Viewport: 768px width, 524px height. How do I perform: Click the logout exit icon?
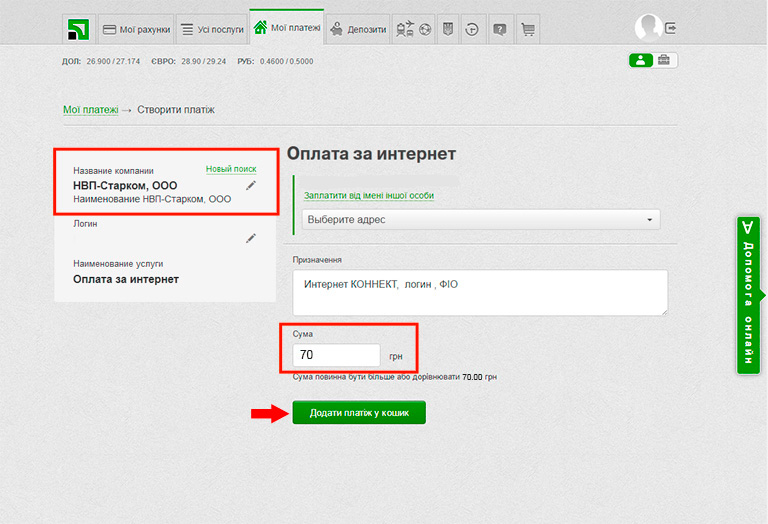(670, 28)
